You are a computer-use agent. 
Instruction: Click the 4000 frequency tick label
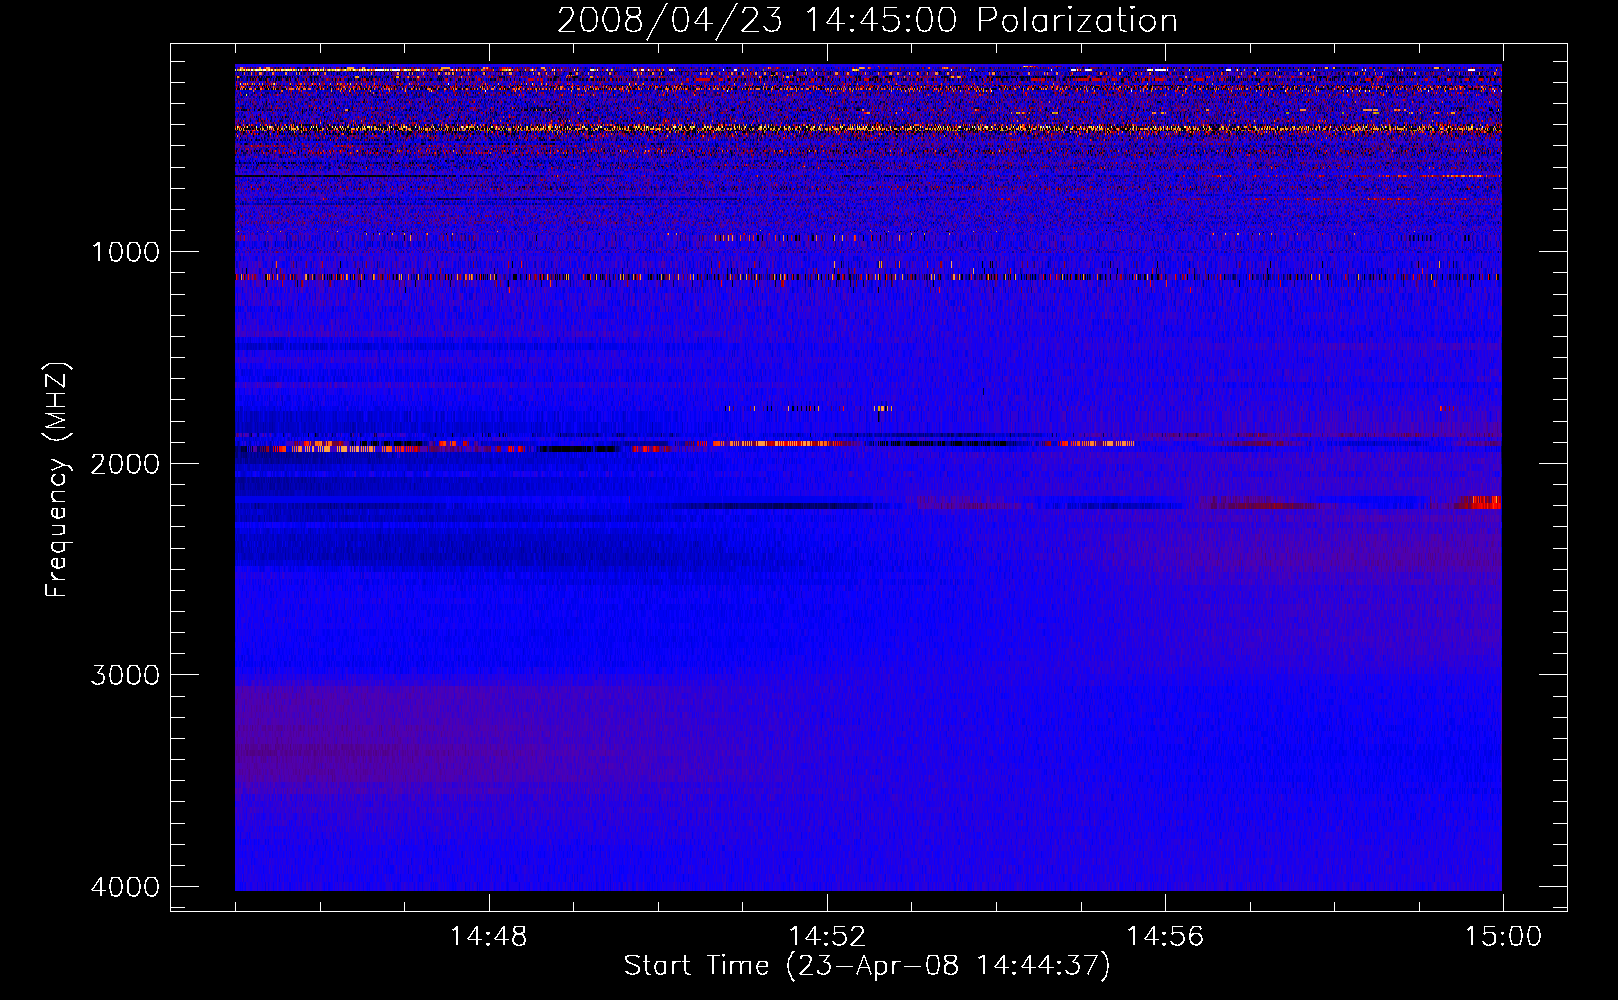(x=125, y=887)
